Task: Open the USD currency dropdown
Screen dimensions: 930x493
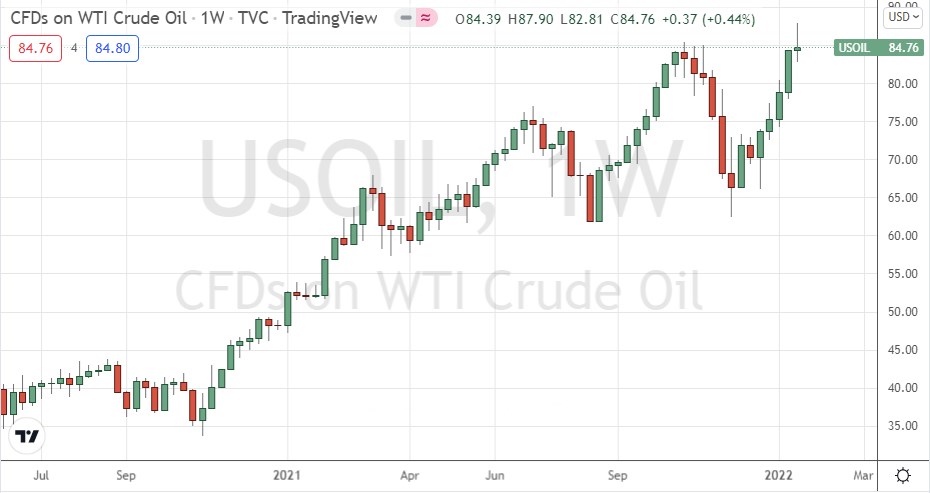Action: 901,16
